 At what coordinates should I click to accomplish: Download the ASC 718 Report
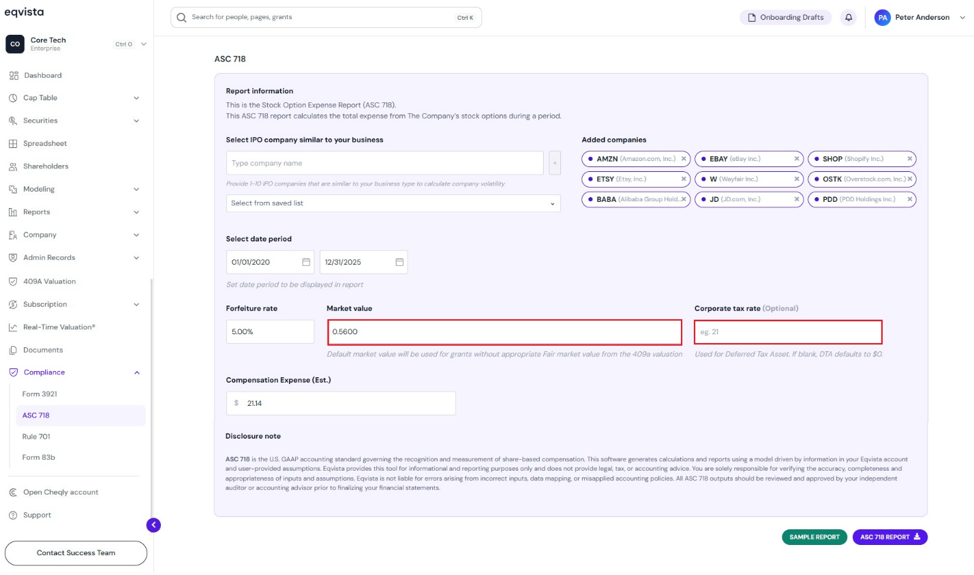pyautogui.click(x=890, y=537)
